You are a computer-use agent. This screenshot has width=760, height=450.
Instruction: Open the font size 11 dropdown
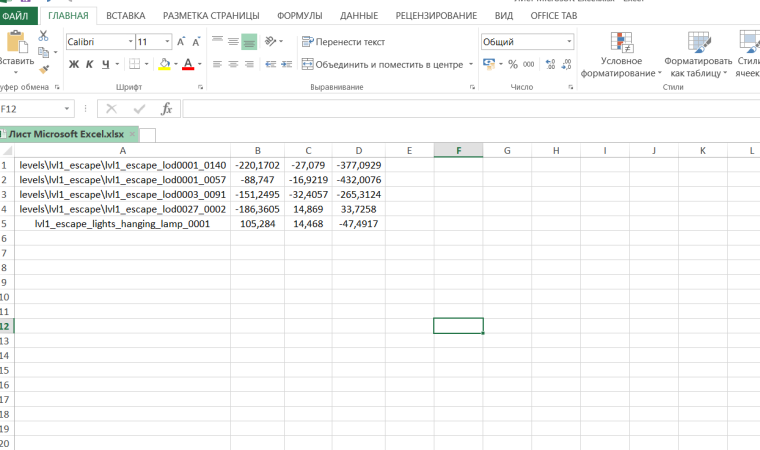[x=167, y=42]
